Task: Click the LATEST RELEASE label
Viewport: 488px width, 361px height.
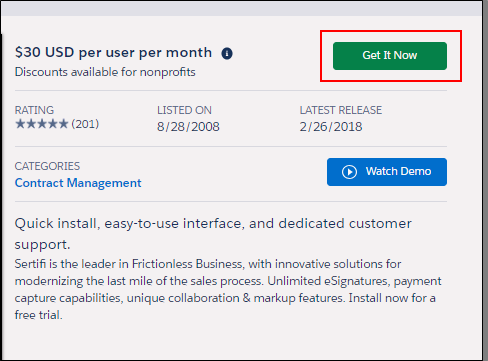Action: pos(341,110)
